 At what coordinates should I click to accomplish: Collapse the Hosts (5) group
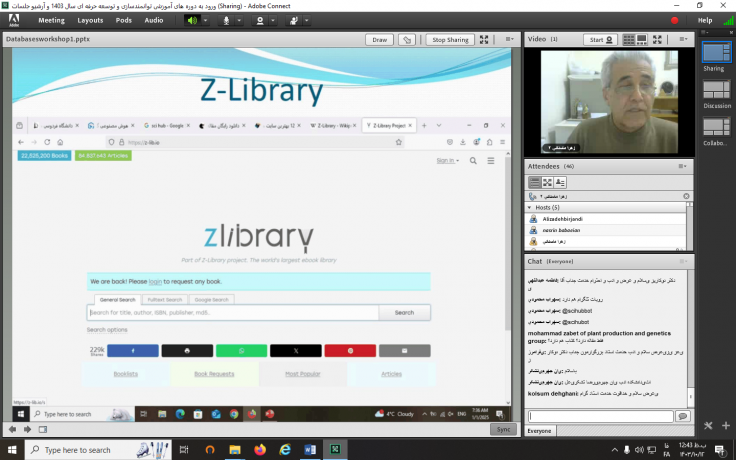pos(529,207)
